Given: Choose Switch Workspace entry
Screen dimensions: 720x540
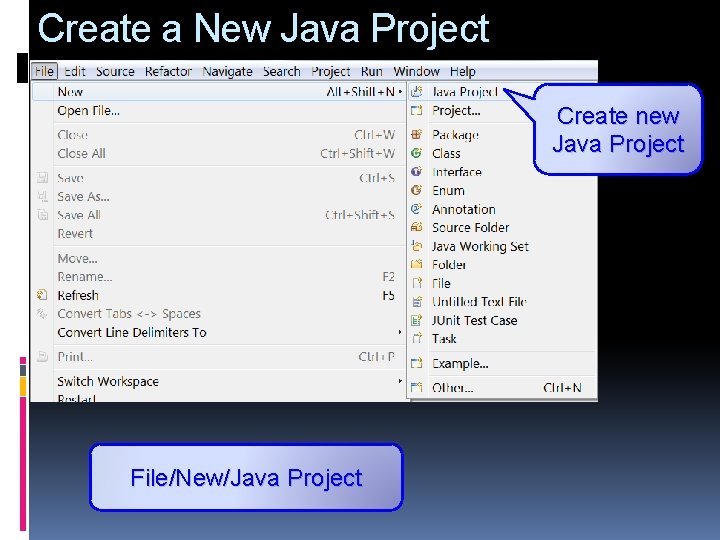Looking at the screenshot, I should (x=219, y=382).
